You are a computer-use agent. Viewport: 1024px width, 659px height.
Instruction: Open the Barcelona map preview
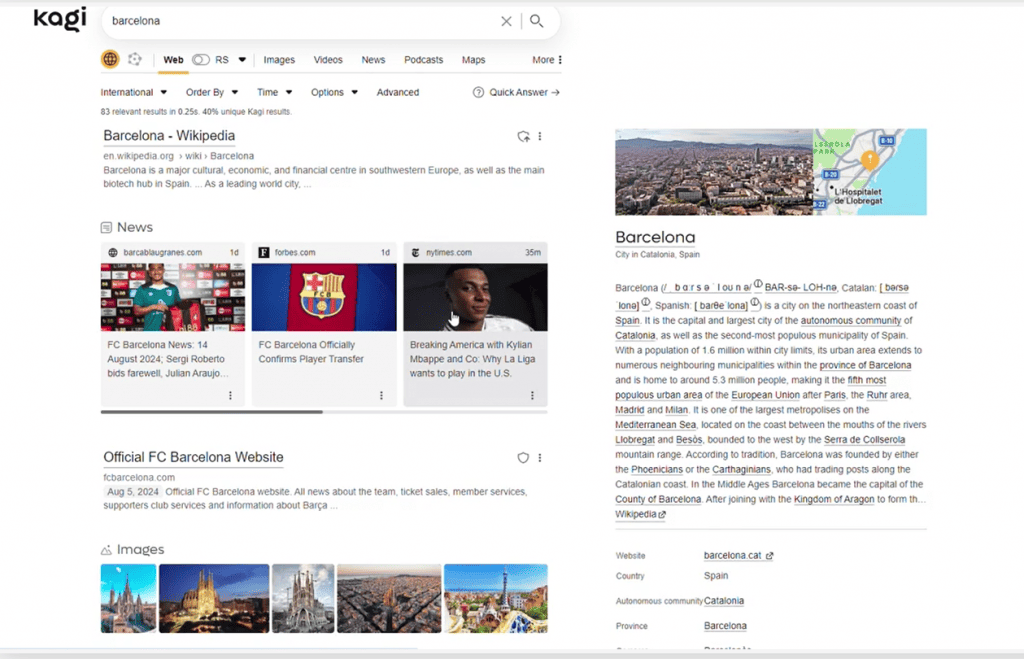coord(870,172)
